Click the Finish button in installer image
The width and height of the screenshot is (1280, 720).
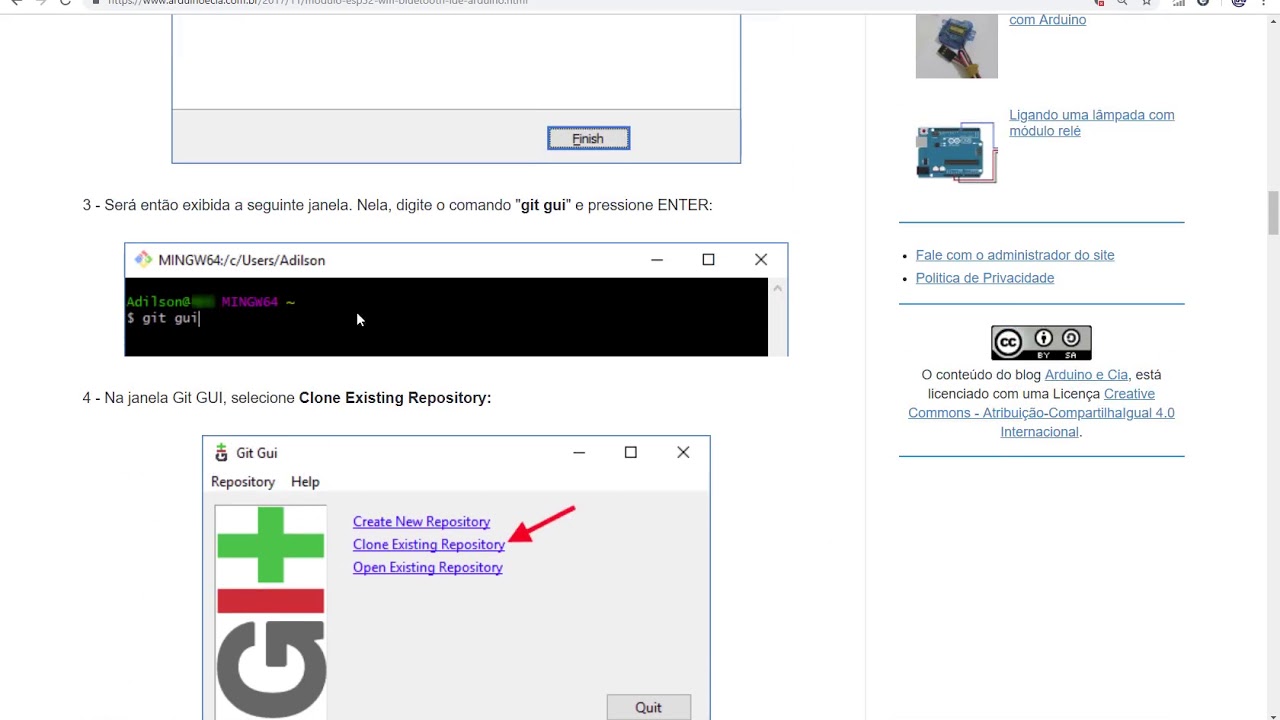click(x=588, y=139)
